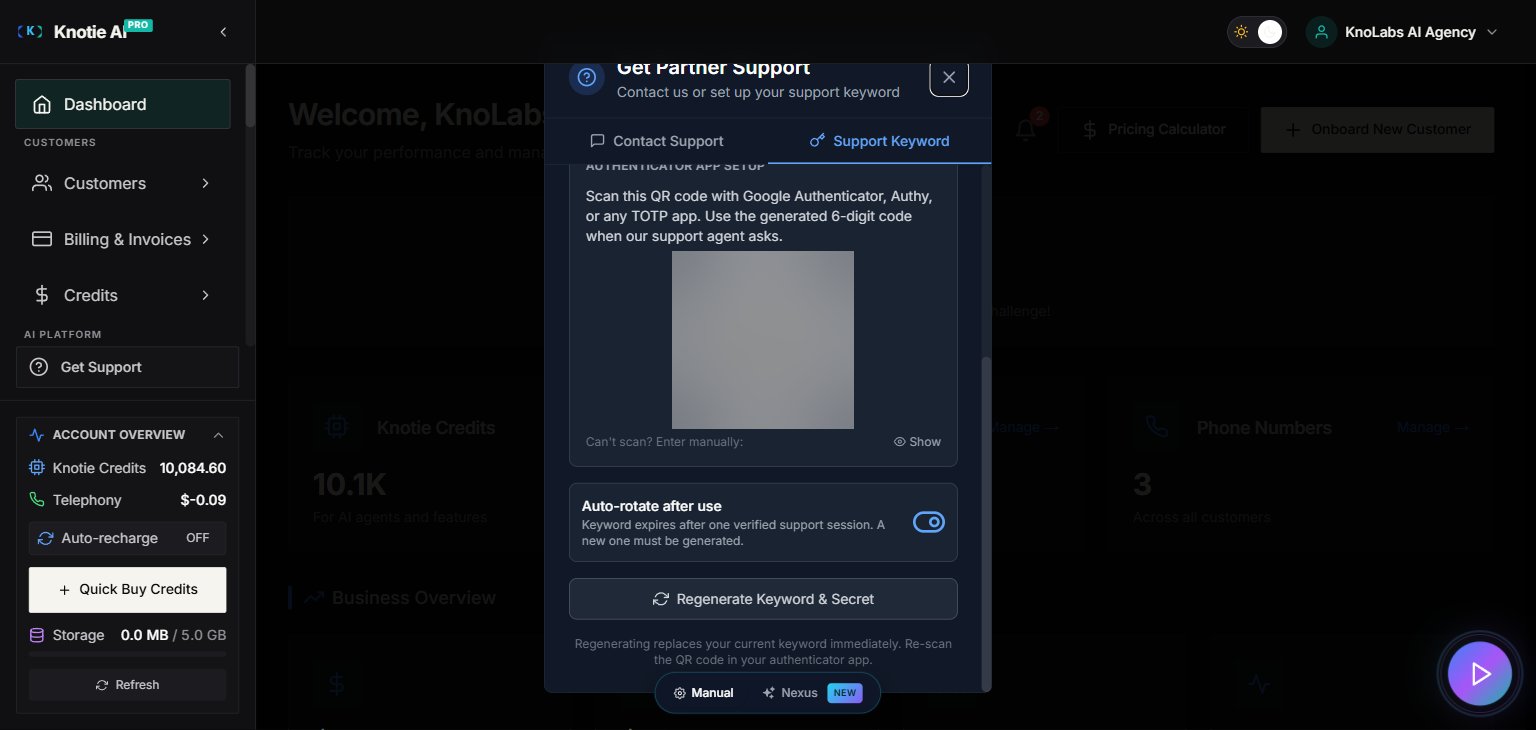Click Onboard New Customer button

click(1377, 130)
